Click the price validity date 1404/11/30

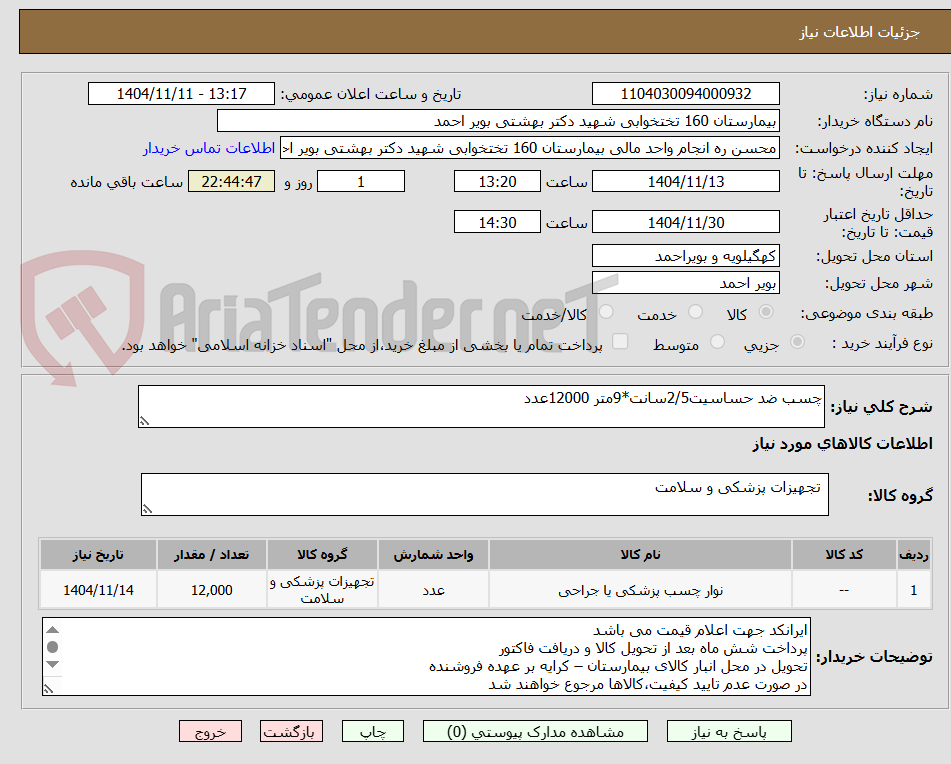(x=685, y=222)
